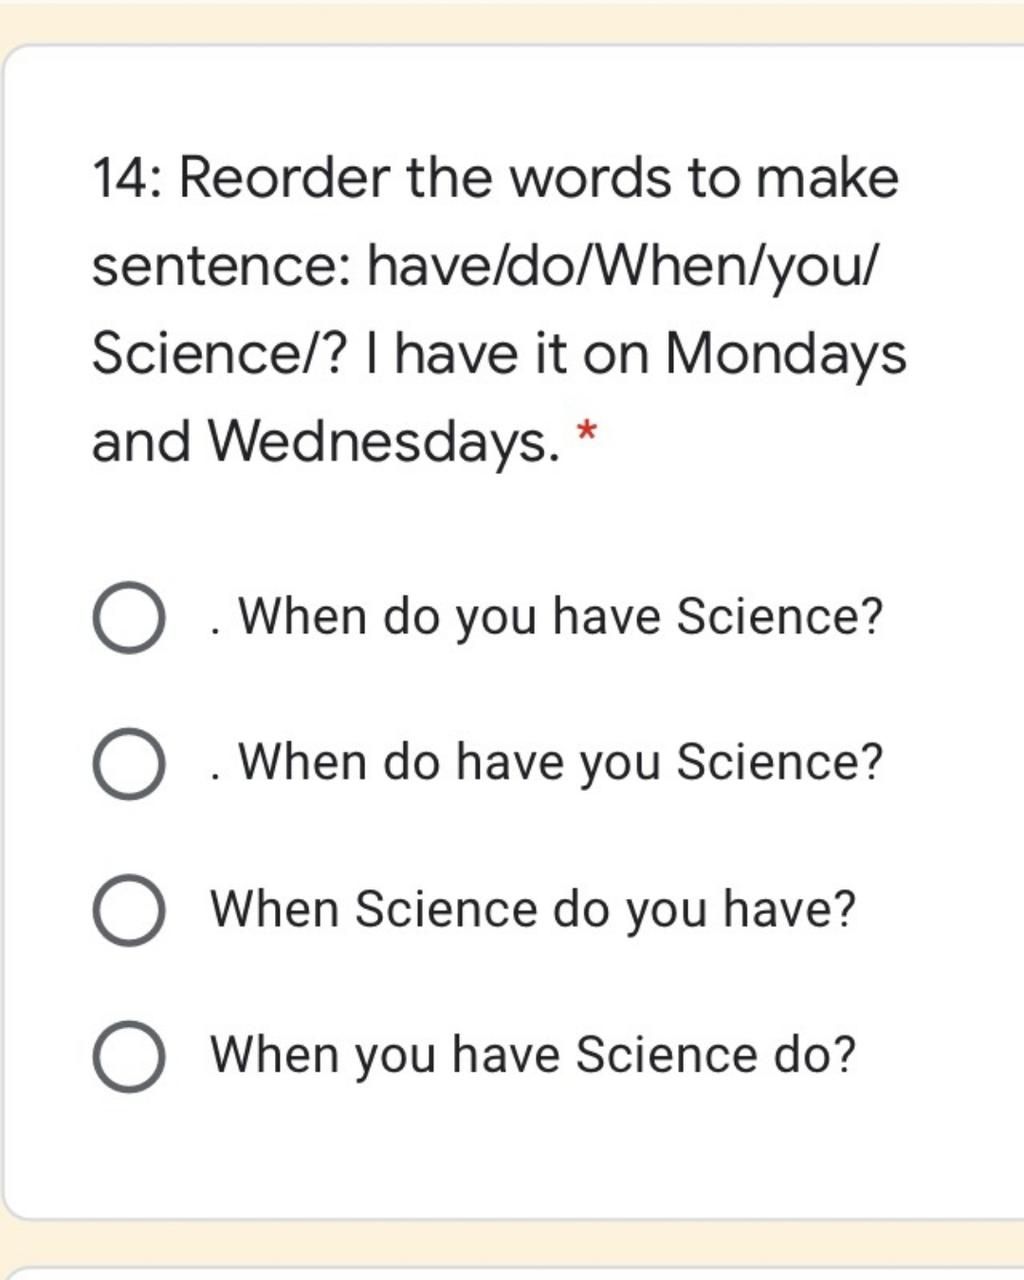This screenshot has height=1280, width=1024.
Task: Click the "Science/?" text in the question
Action: 219,355
